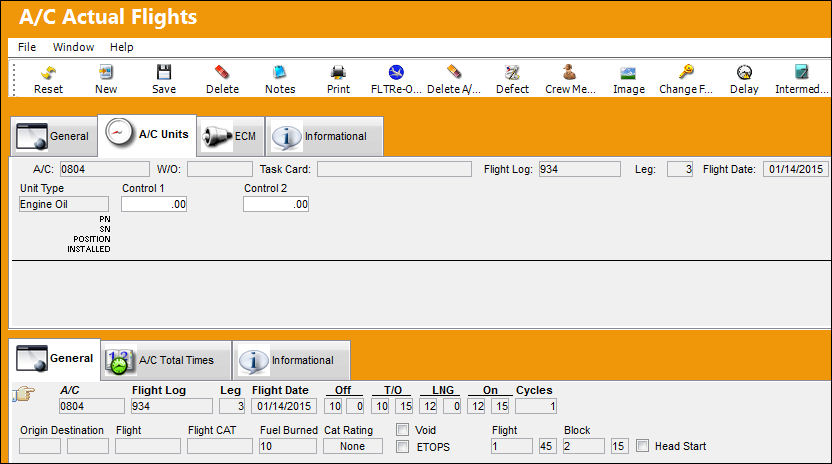Click the upper Flight Log field 934
Viewport: 832px width, 464px height.
[579, 169]
